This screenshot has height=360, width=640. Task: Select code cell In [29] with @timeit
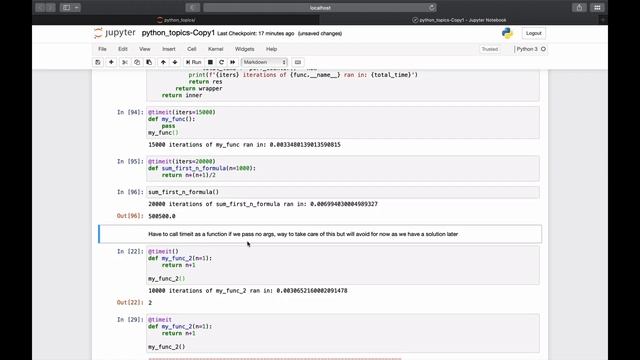click(x=343, y=333)
